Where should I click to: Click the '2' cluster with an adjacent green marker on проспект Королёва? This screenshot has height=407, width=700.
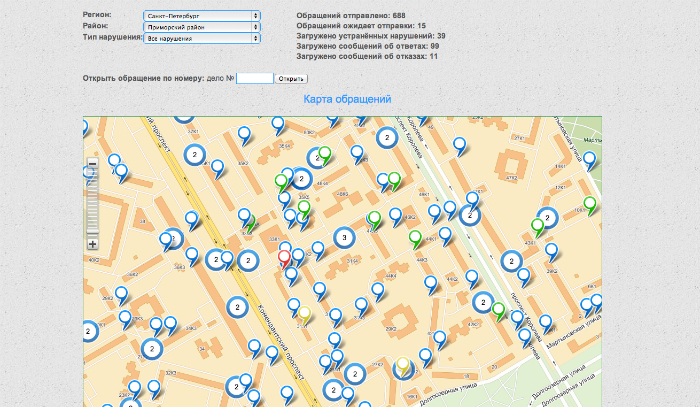(483, 303)
